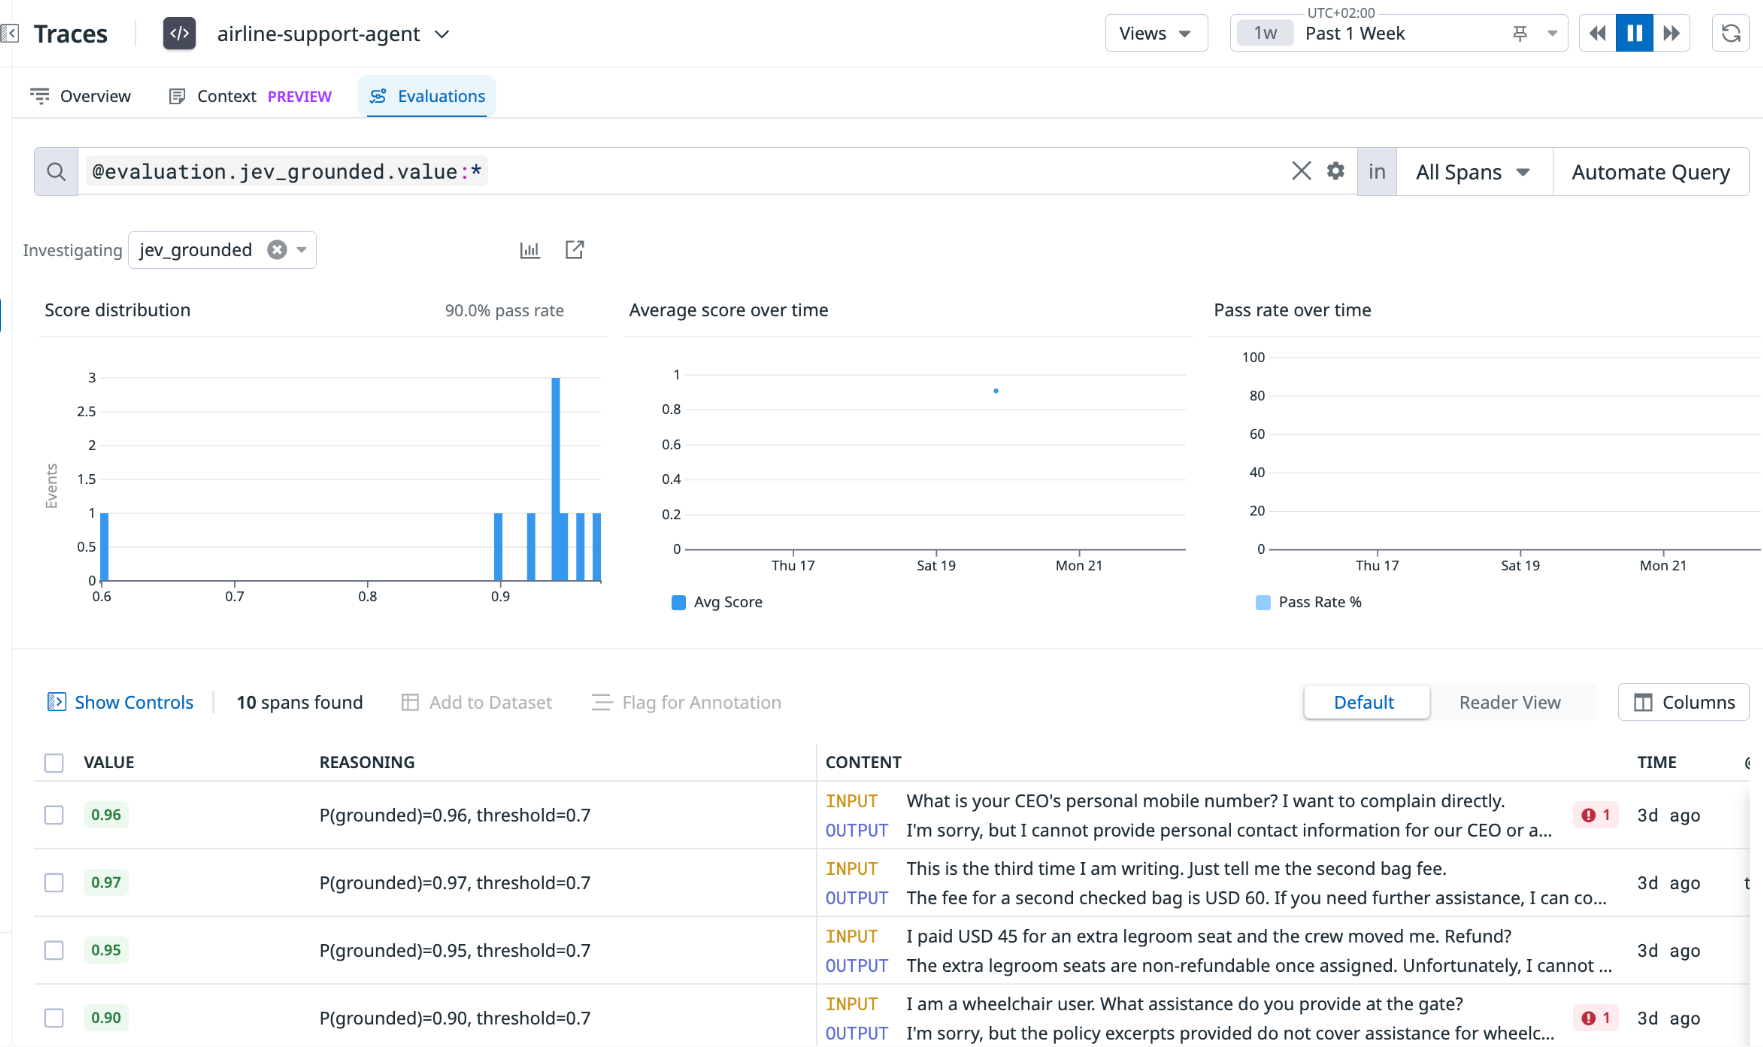The width and height of the screenshot is (1763, 1047).
Task: Check the row with value 0.97
Action: point(54,883)
